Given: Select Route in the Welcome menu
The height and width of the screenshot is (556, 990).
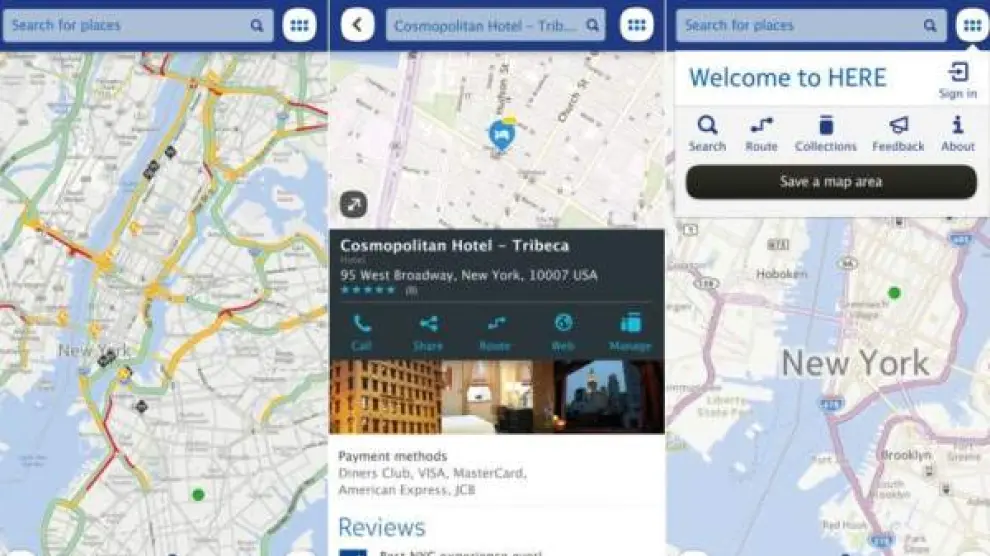Looking at the screenshot, I should pos(761,127).
